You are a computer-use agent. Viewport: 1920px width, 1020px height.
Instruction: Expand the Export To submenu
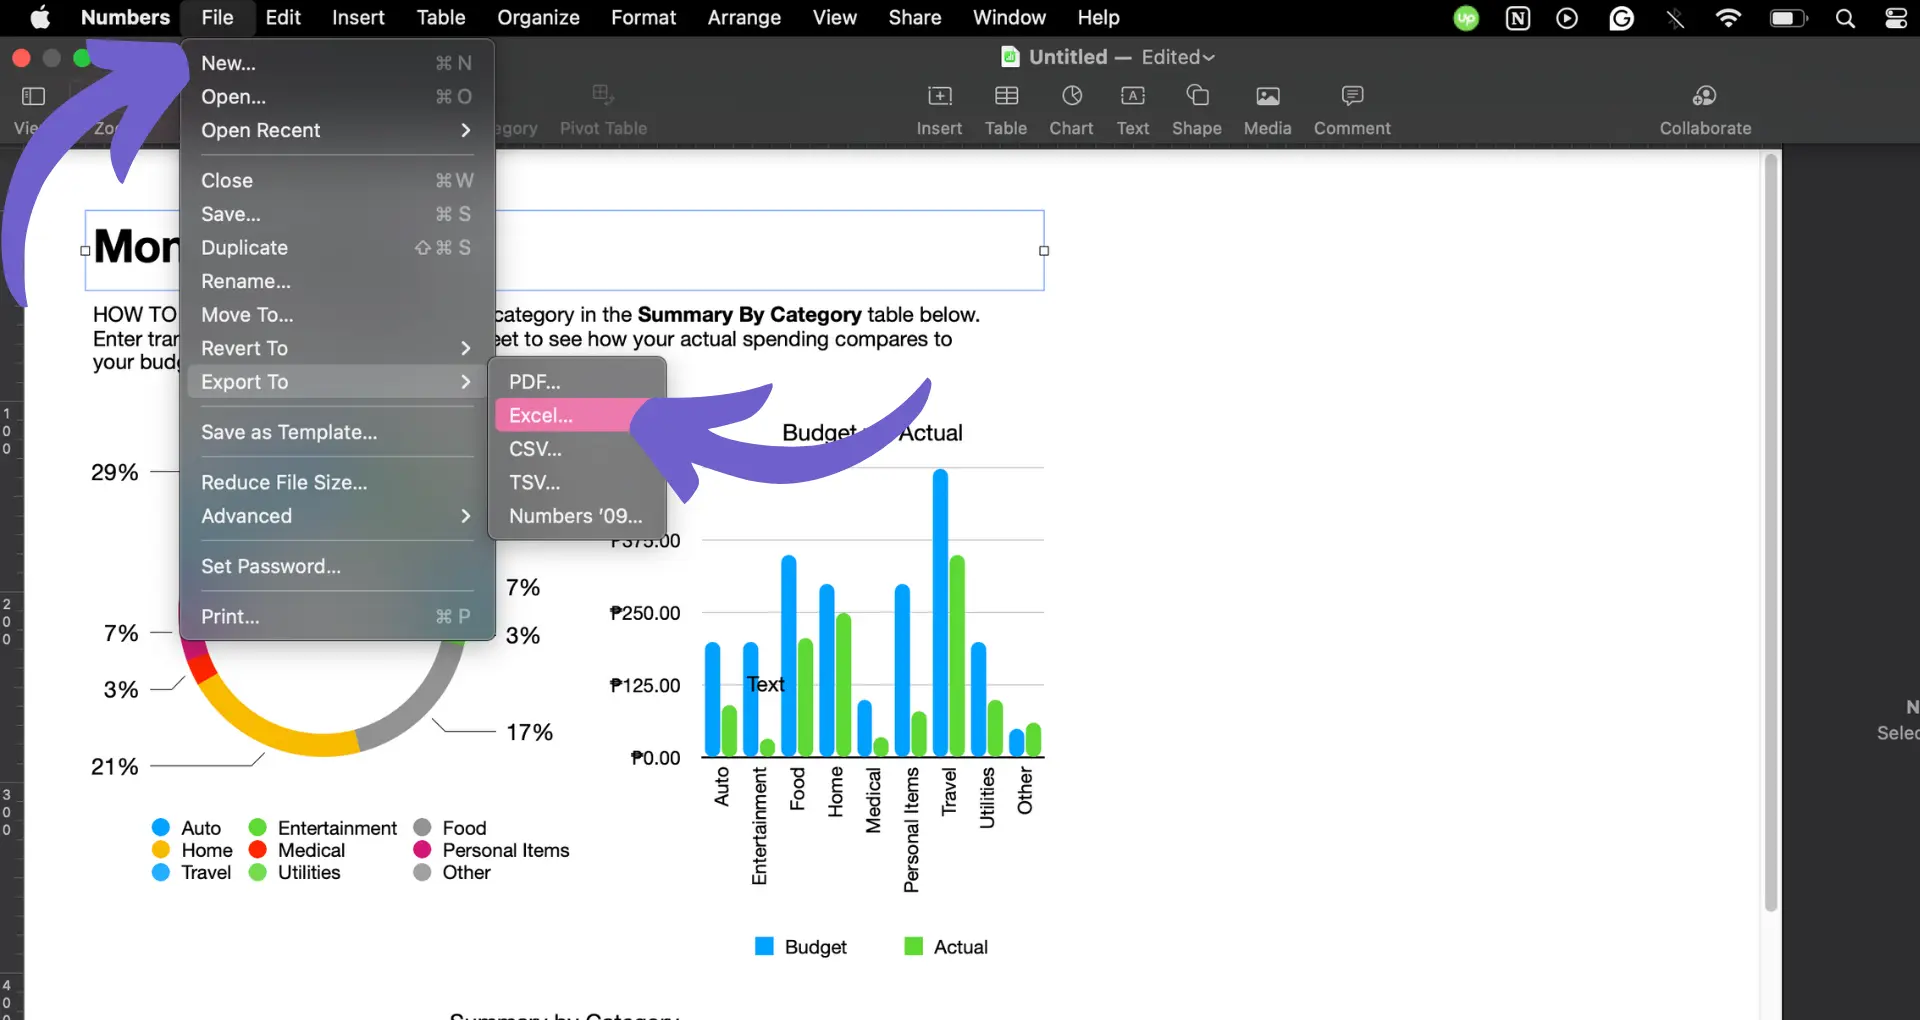(336, 382)
